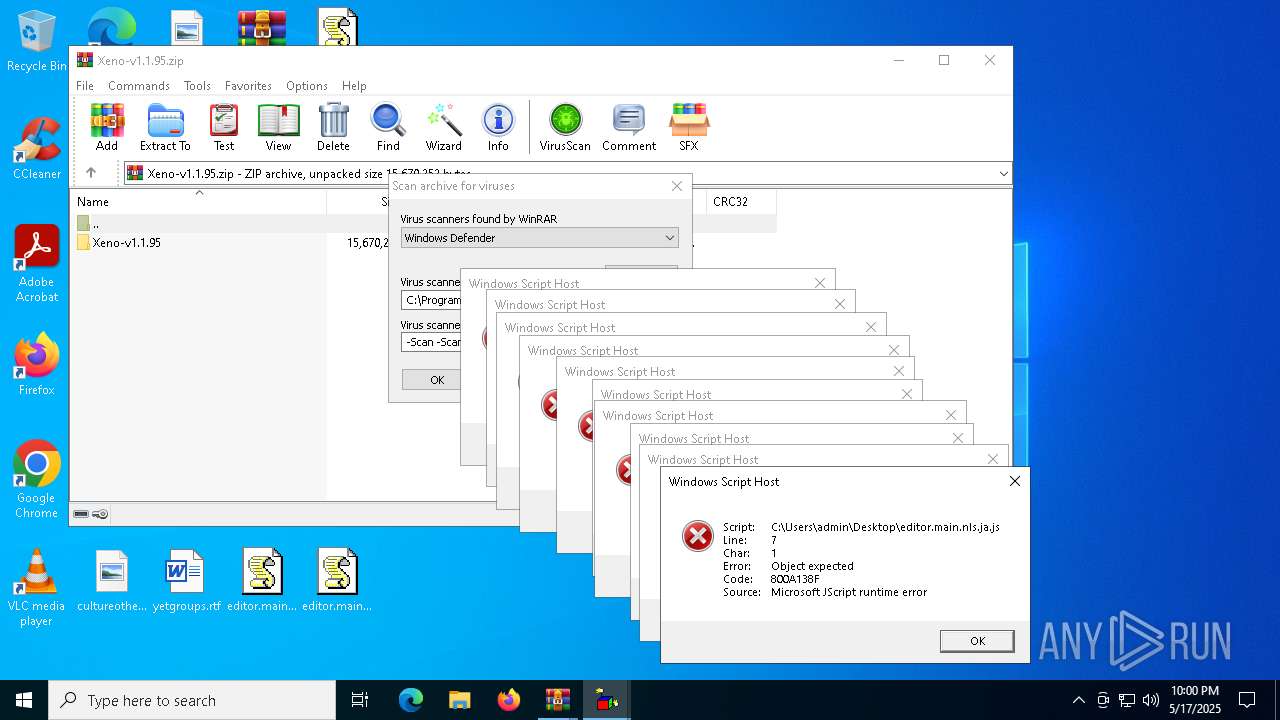Run the Test archive tool
Screen dimensions: 1280x720
tap(224, 127)
